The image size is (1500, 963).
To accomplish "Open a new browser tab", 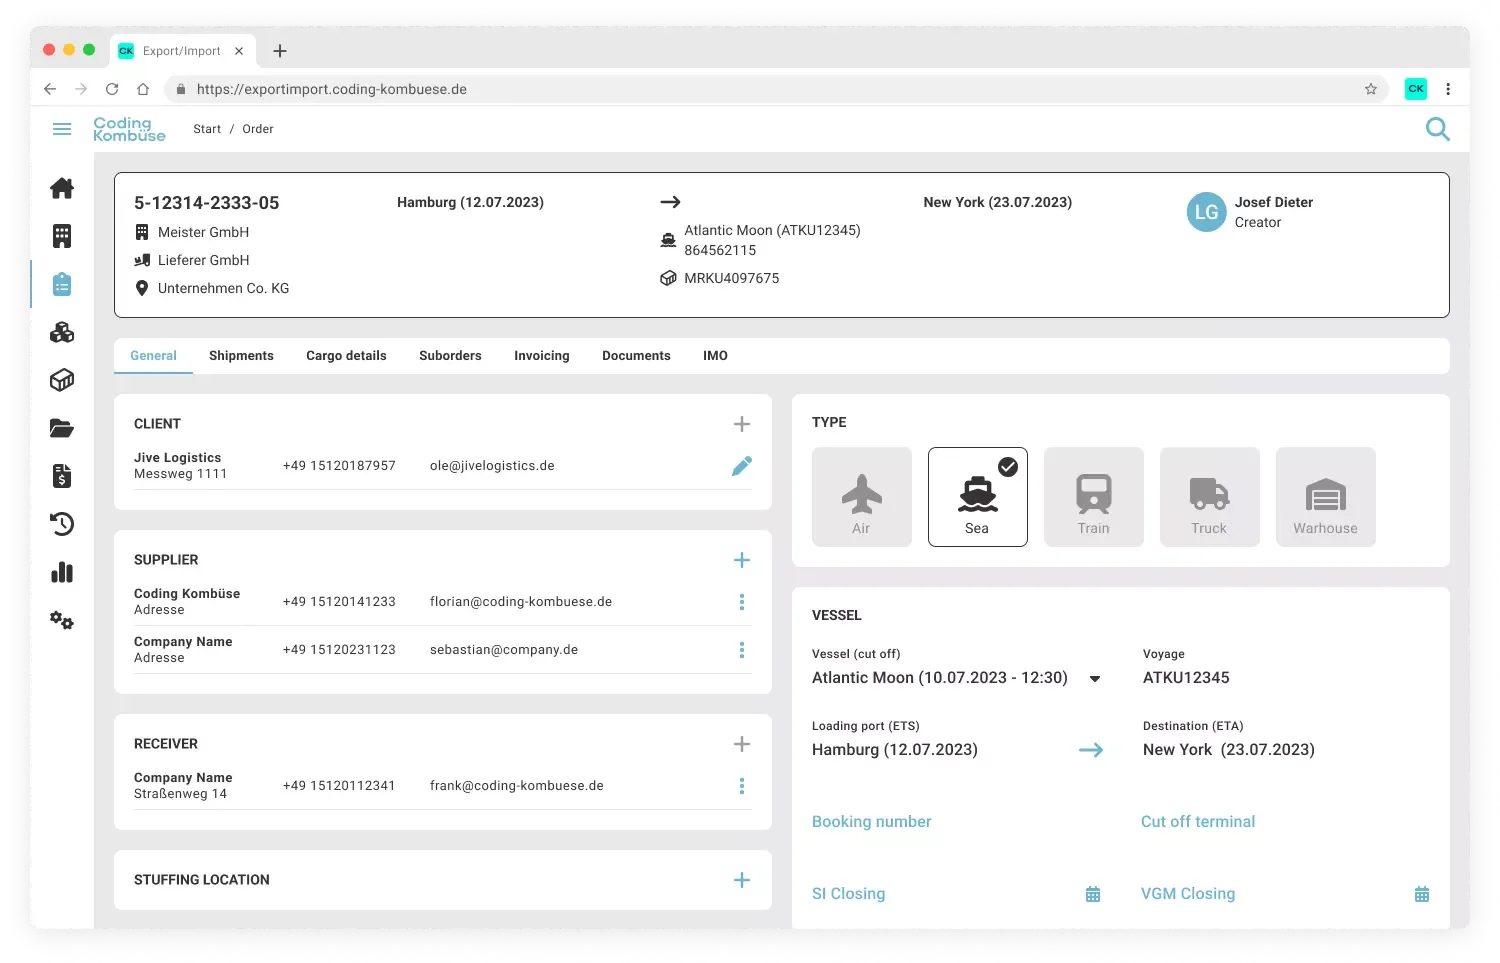I will click(x=280, y=51).
